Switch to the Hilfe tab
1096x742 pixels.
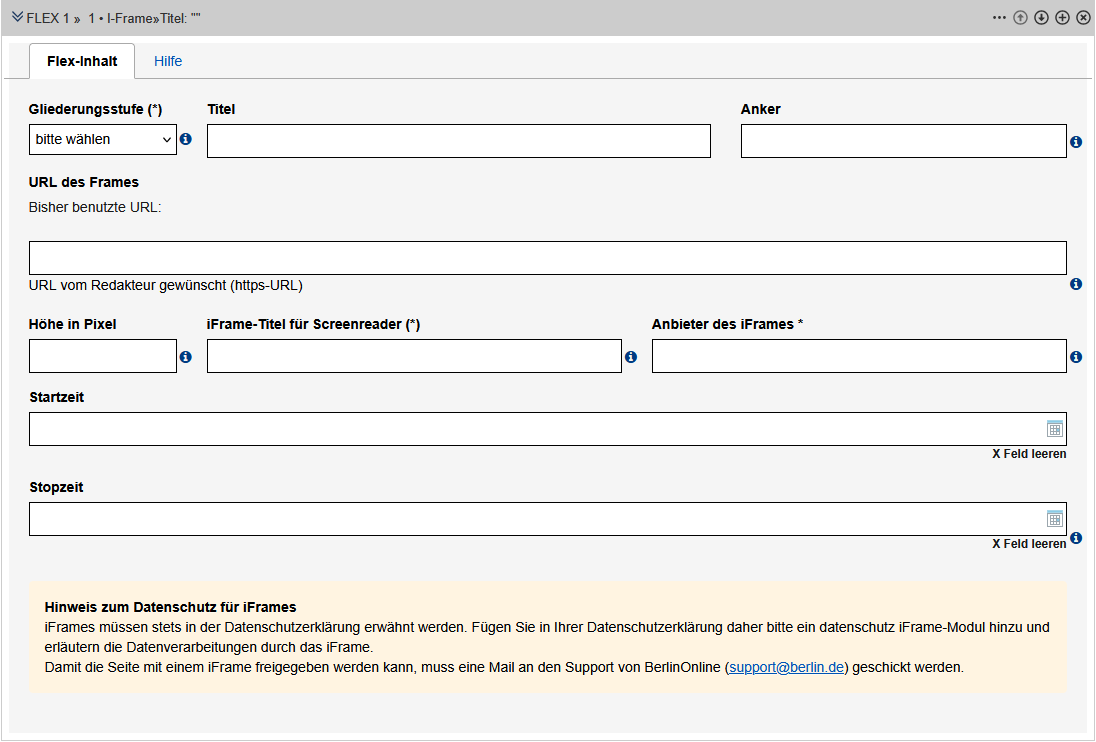[x=168, y=61]
